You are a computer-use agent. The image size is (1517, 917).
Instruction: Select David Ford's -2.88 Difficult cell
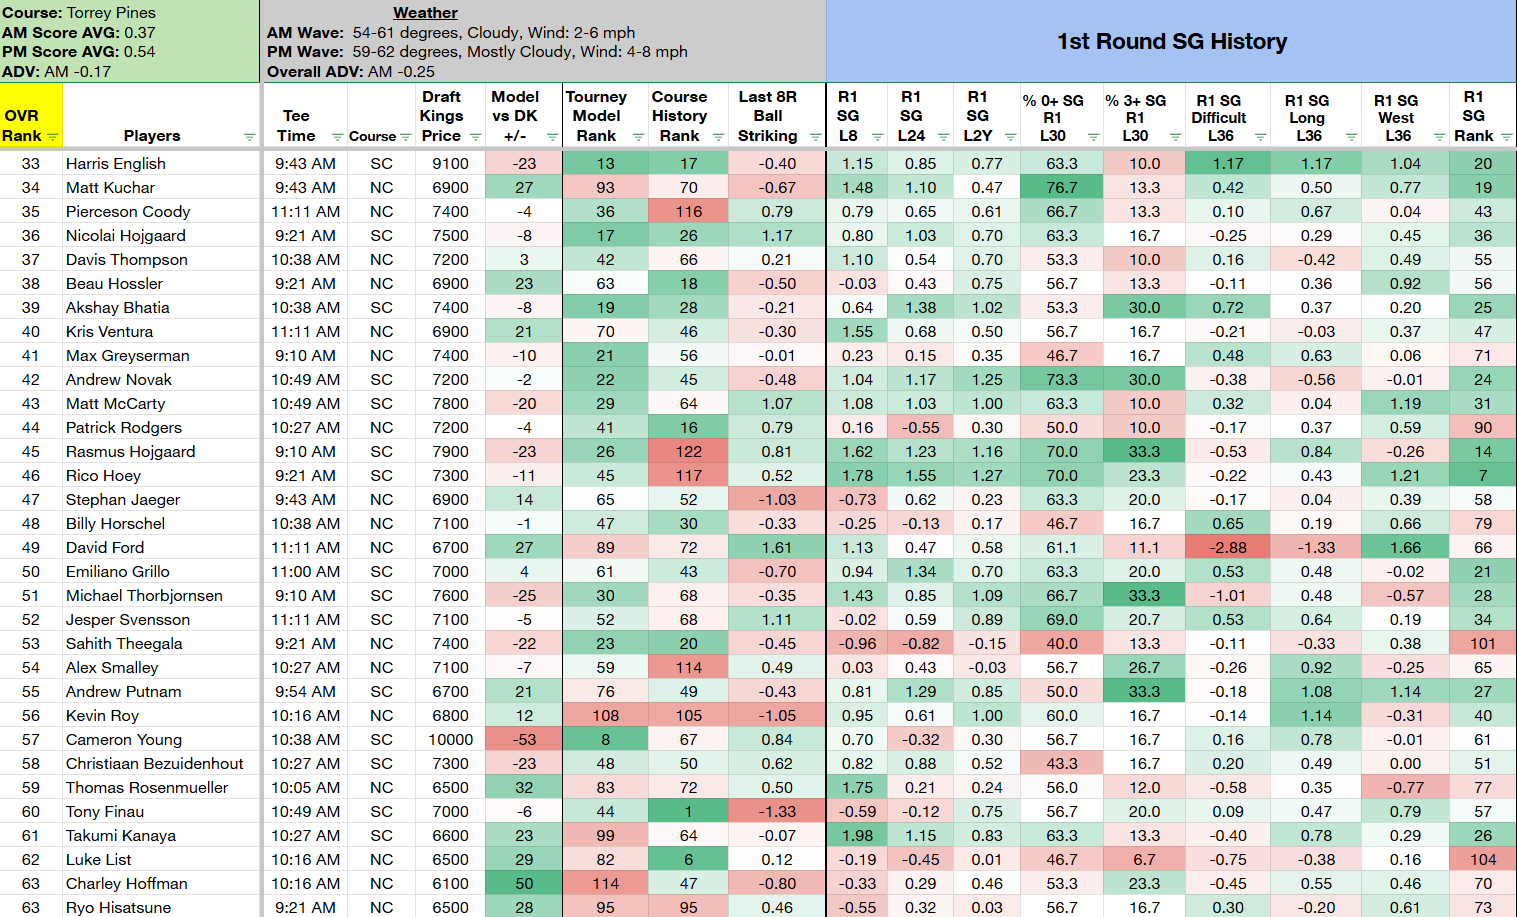1228,547
